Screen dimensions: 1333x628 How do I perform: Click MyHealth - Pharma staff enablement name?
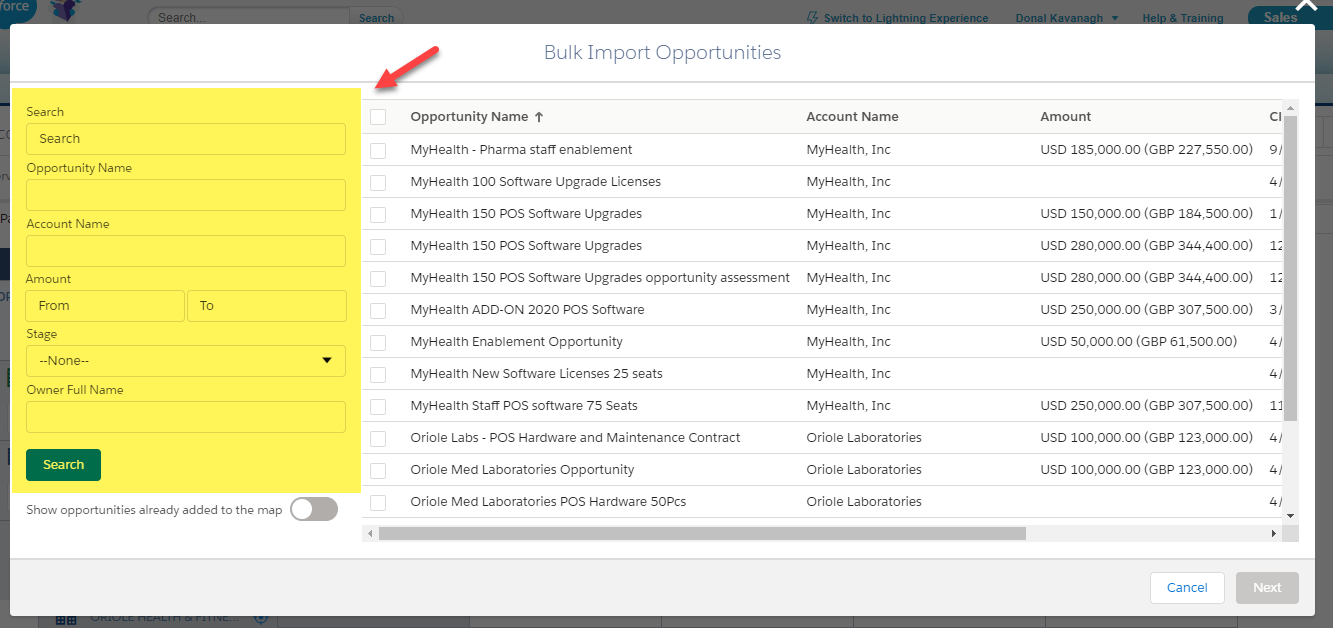[521, 150]
